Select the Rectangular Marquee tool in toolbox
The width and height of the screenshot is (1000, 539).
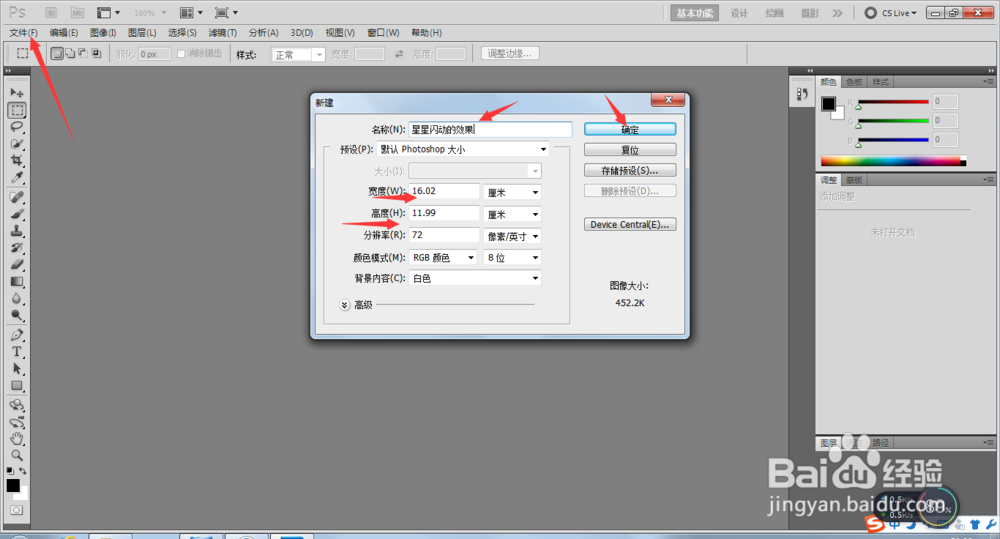pyautogui.click(x=17, y=110)
